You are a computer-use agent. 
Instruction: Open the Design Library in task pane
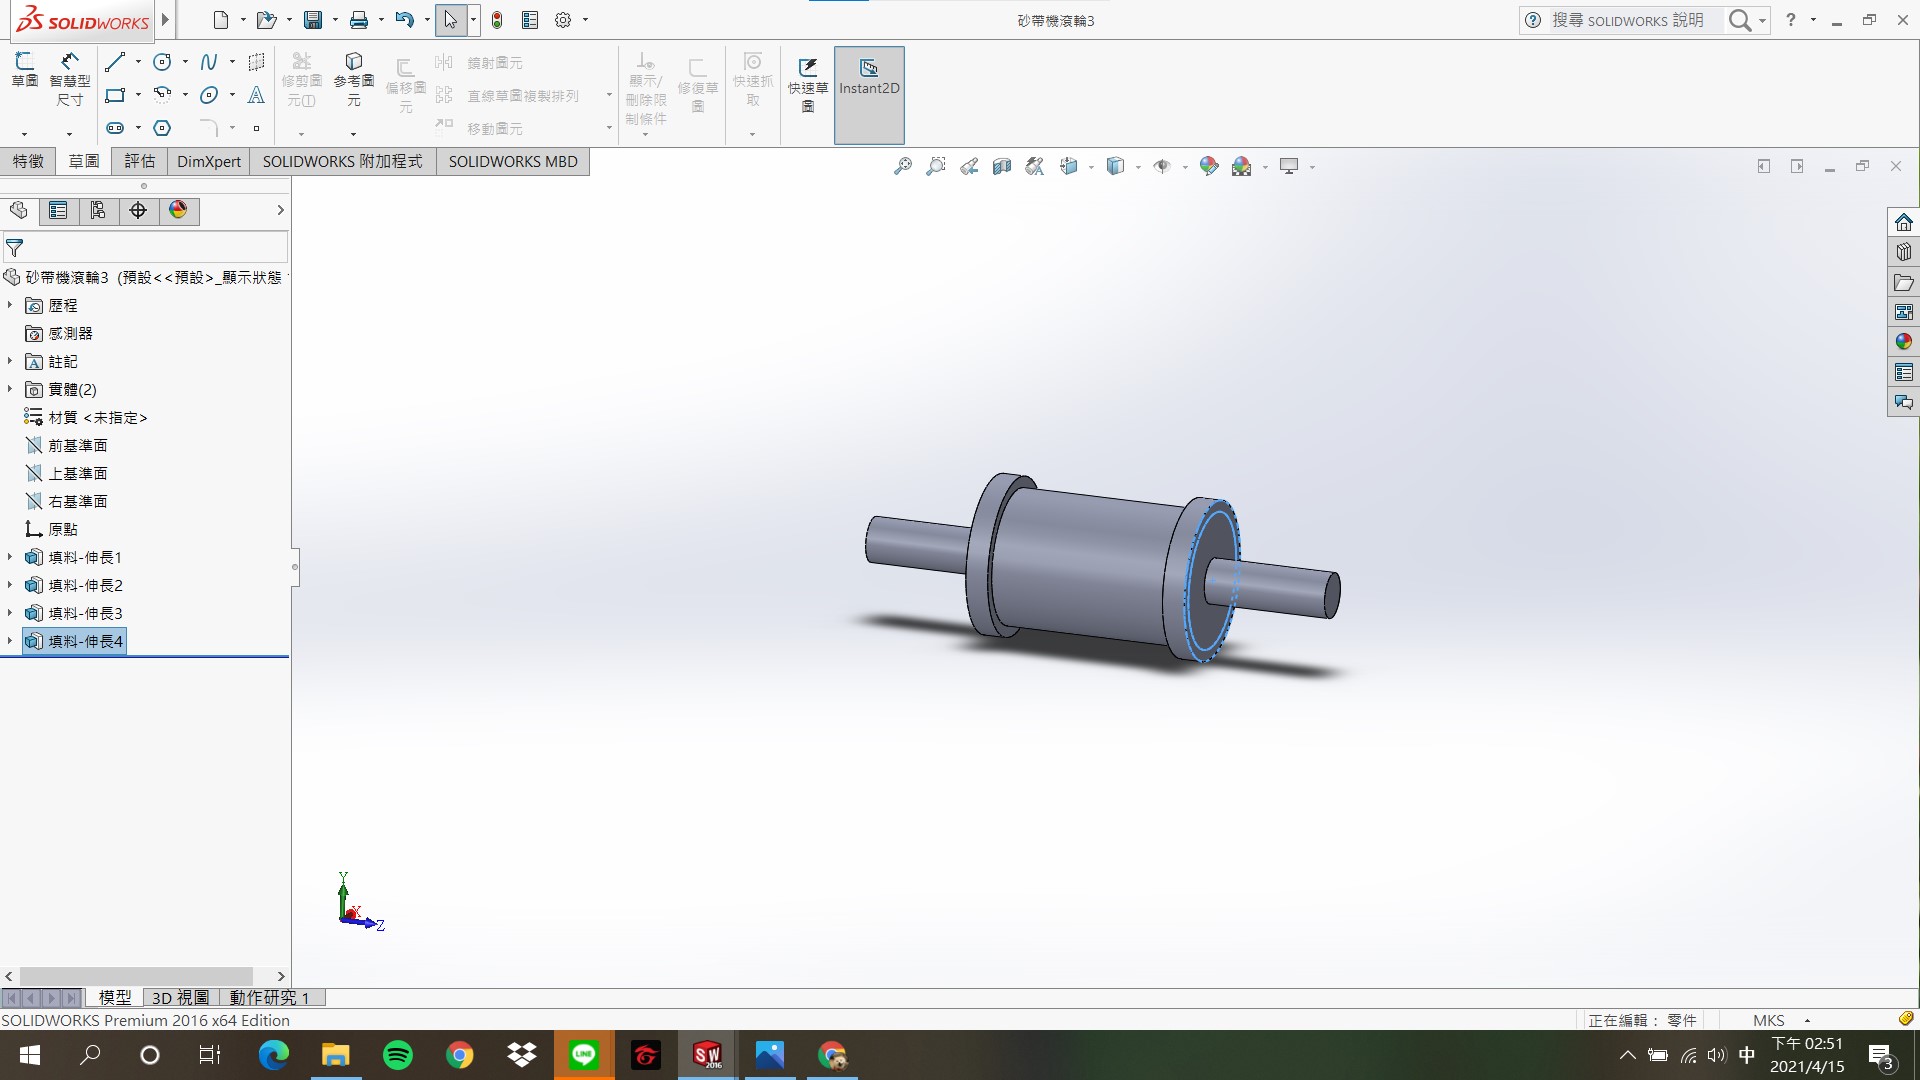(1903, 252)
